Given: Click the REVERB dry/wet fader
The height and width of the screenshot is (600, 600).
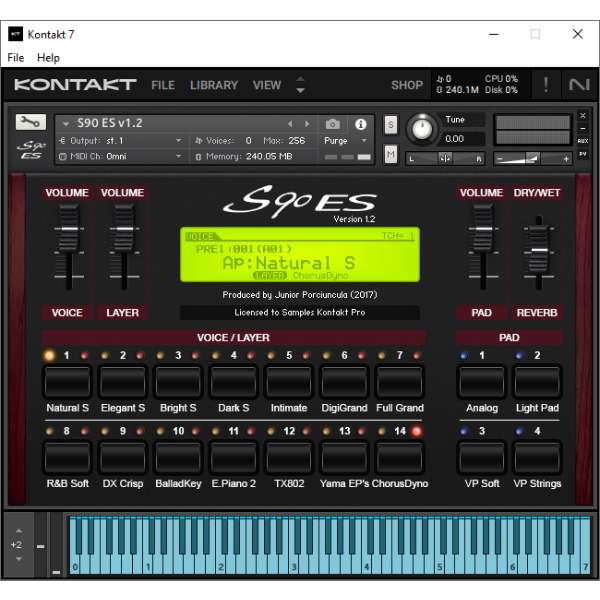Looking at the screenshot, I should point(539,249).
